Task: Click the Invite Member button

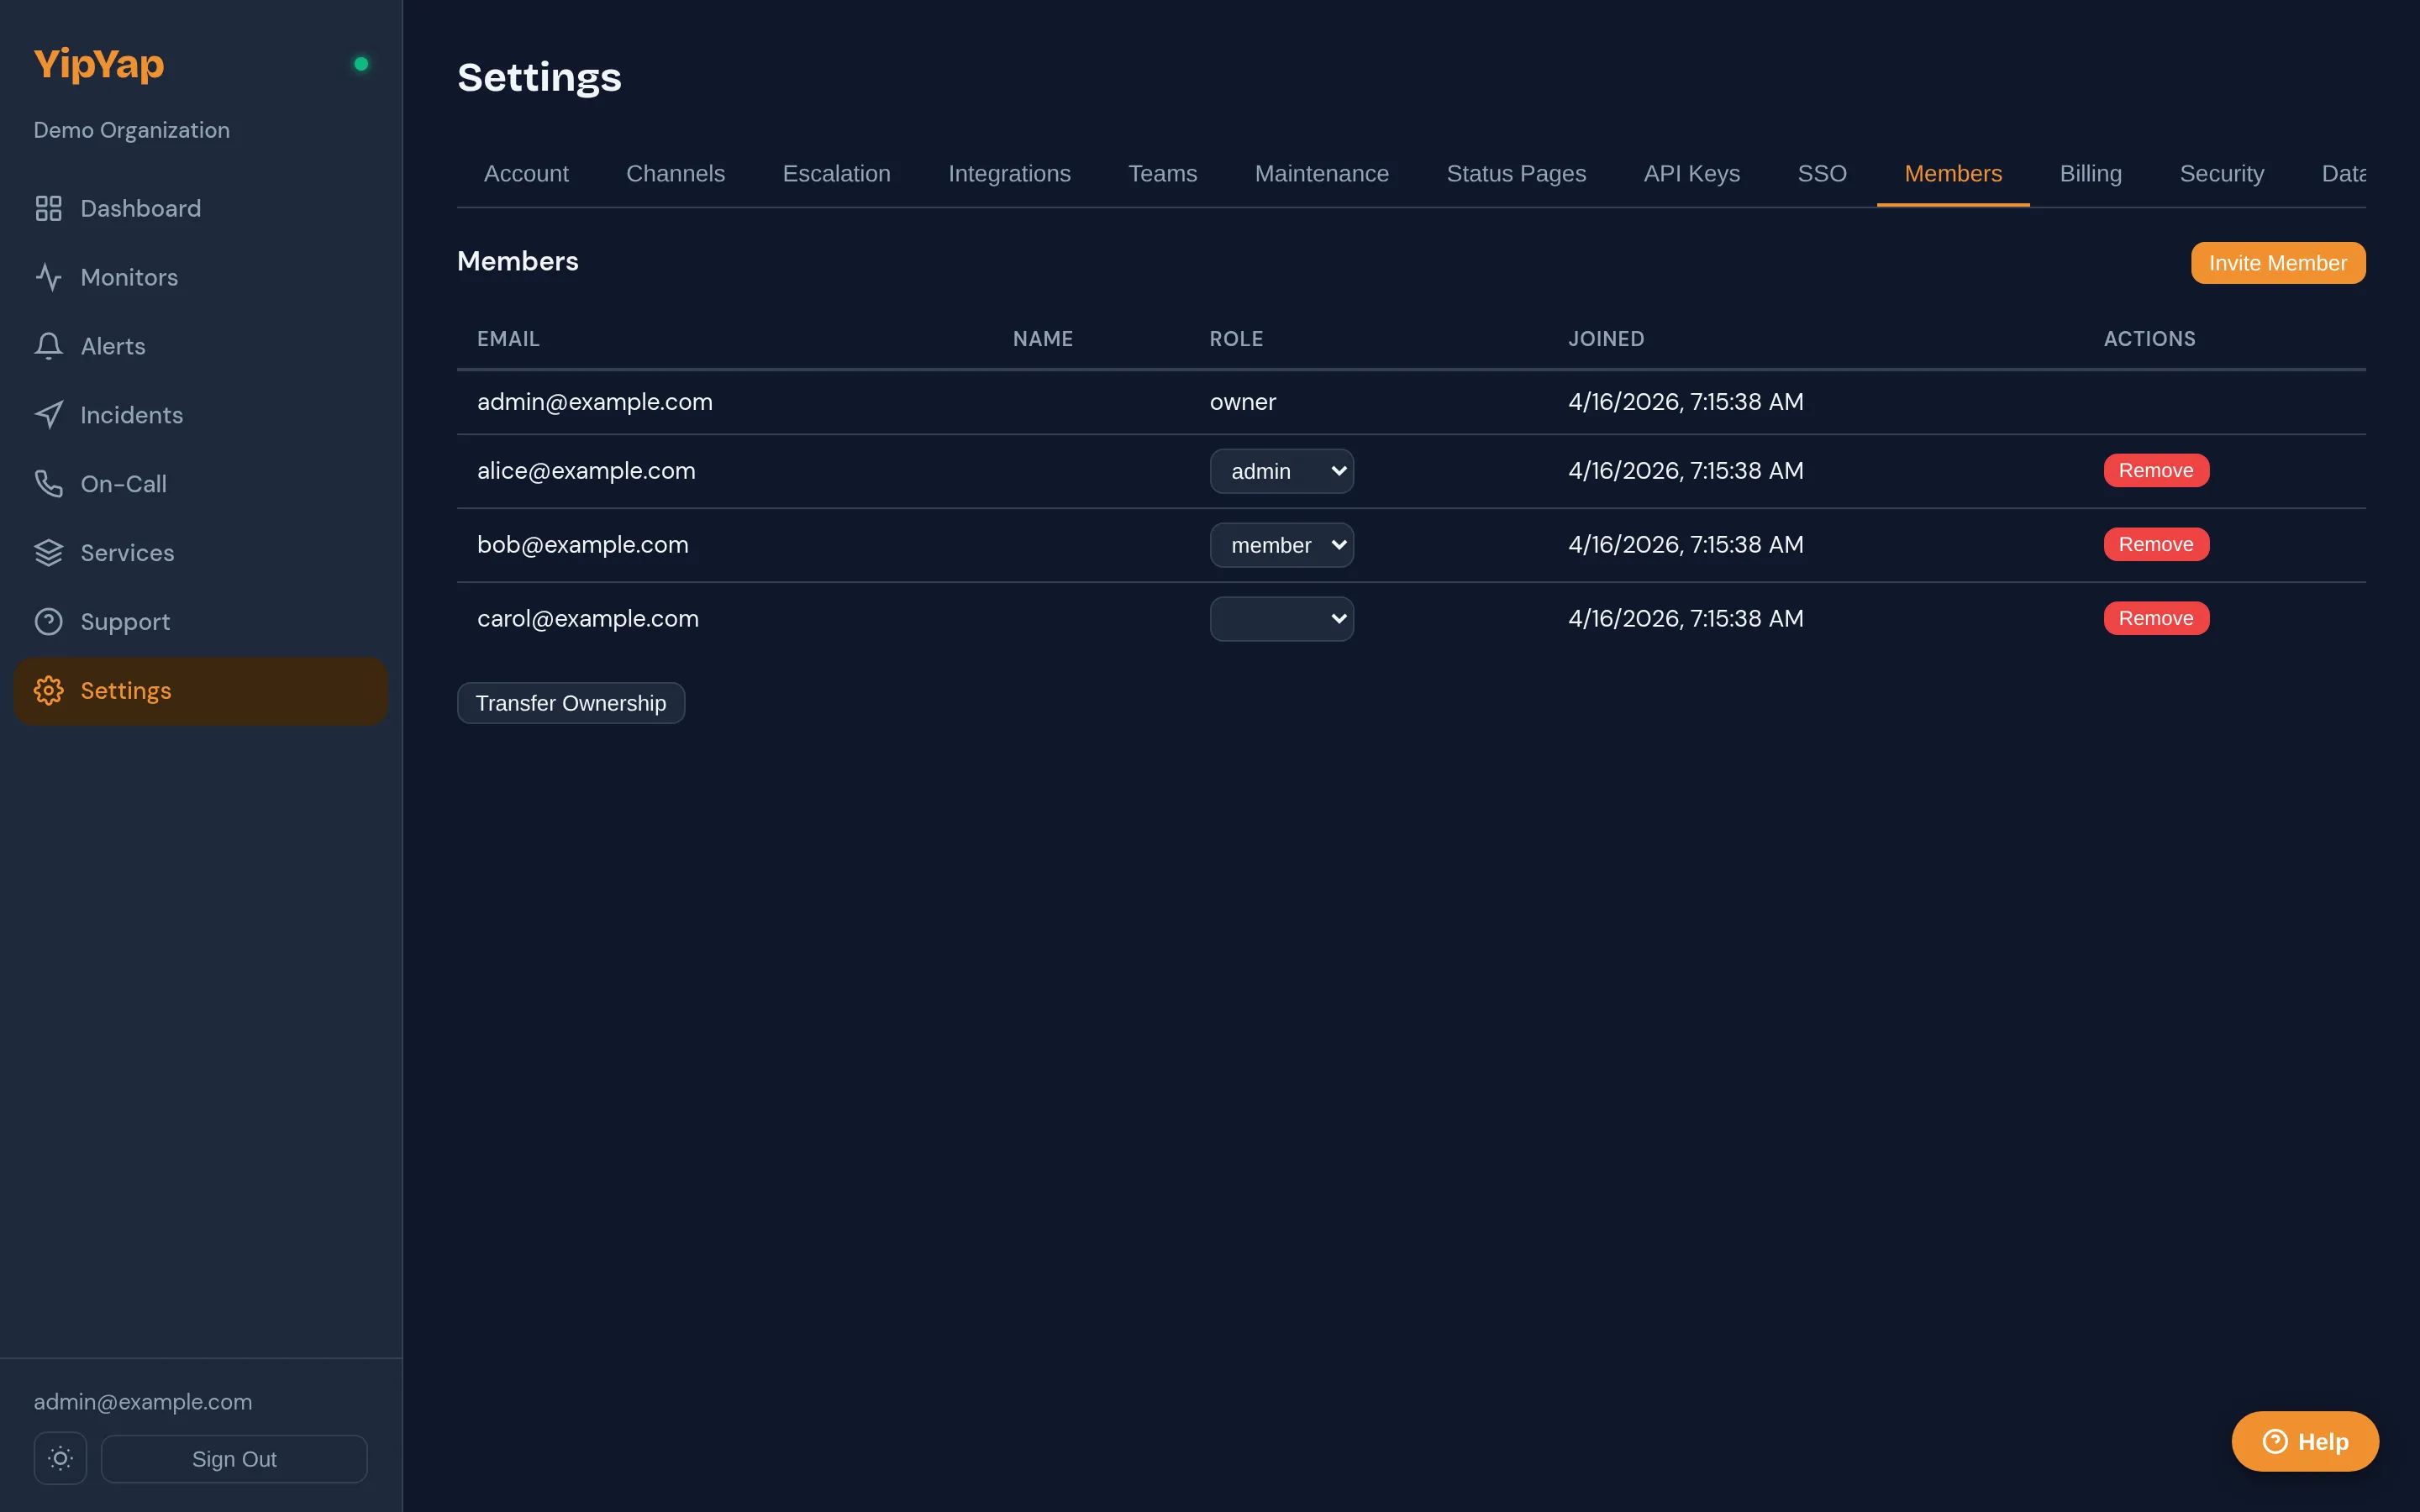Action: tap(2277, 262)
